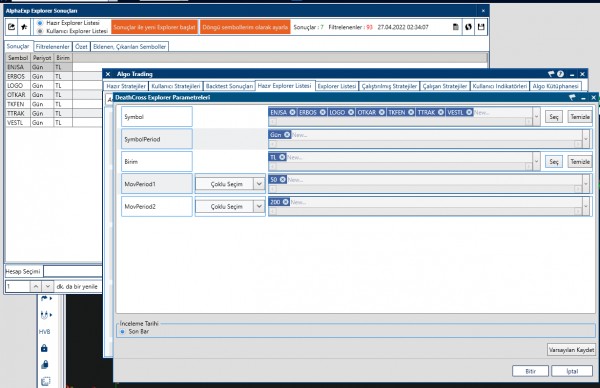Viewport: 600px width, 388px height.
Task: Open Backtest Sonuçları tab
Action: coord(229,86)
